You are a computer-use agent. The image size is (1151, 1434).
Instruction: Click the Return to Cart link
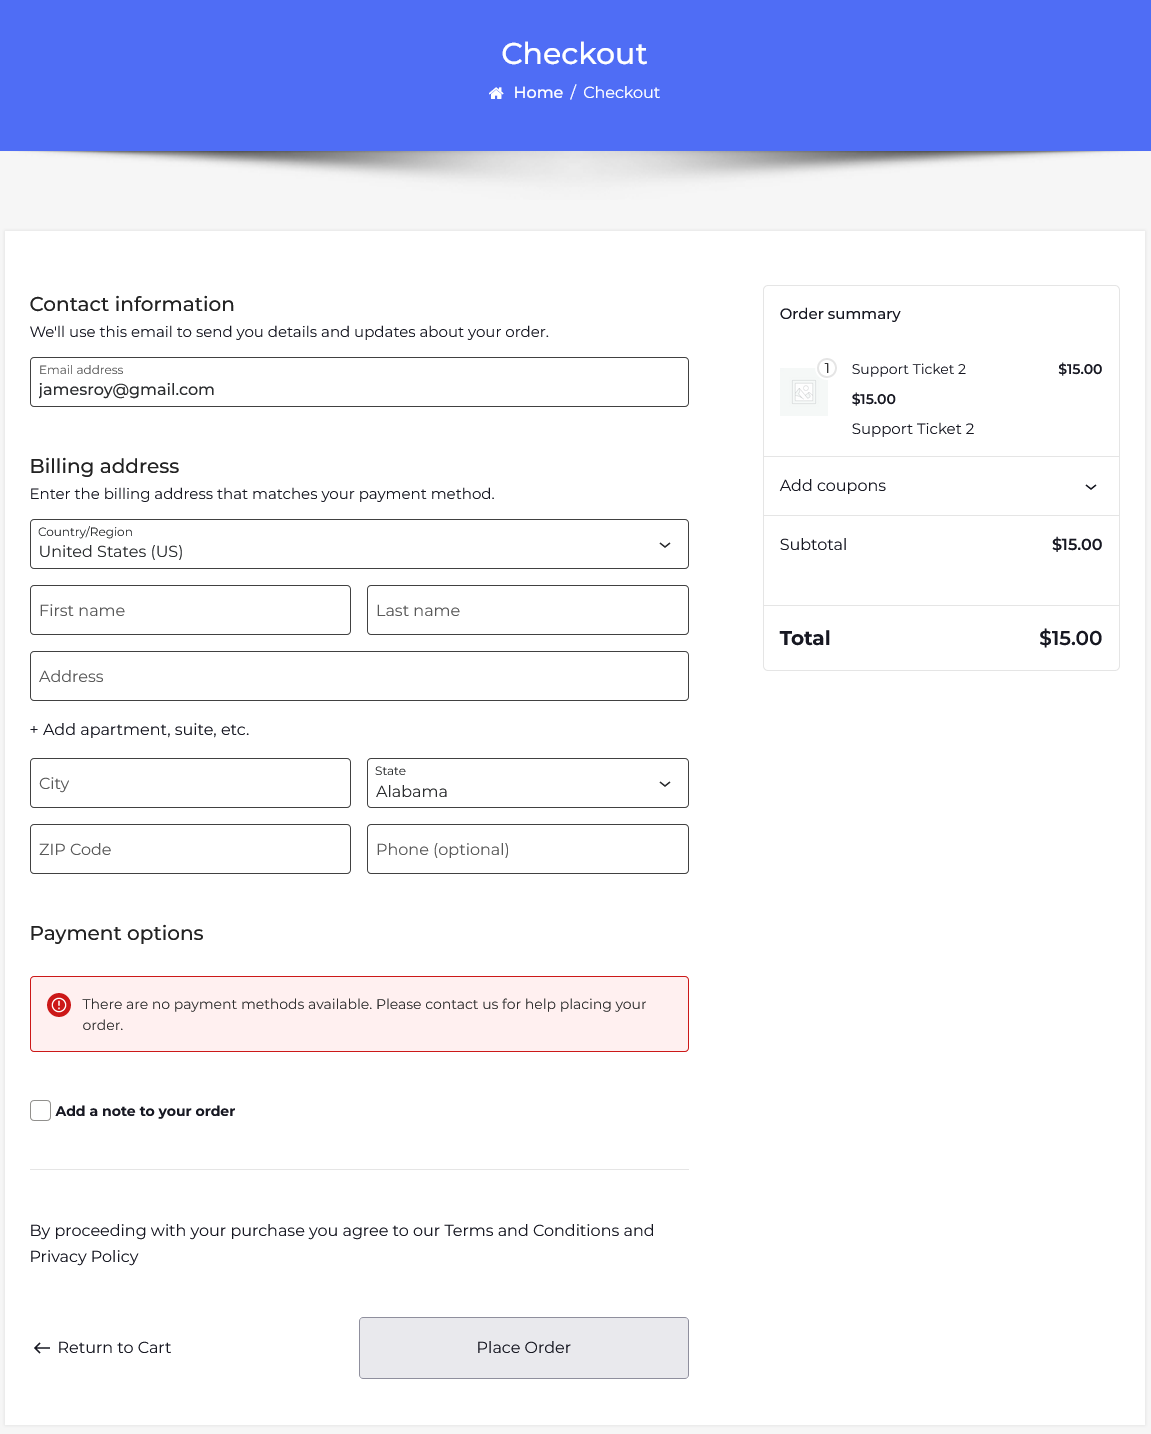(x=114, y=1348)
